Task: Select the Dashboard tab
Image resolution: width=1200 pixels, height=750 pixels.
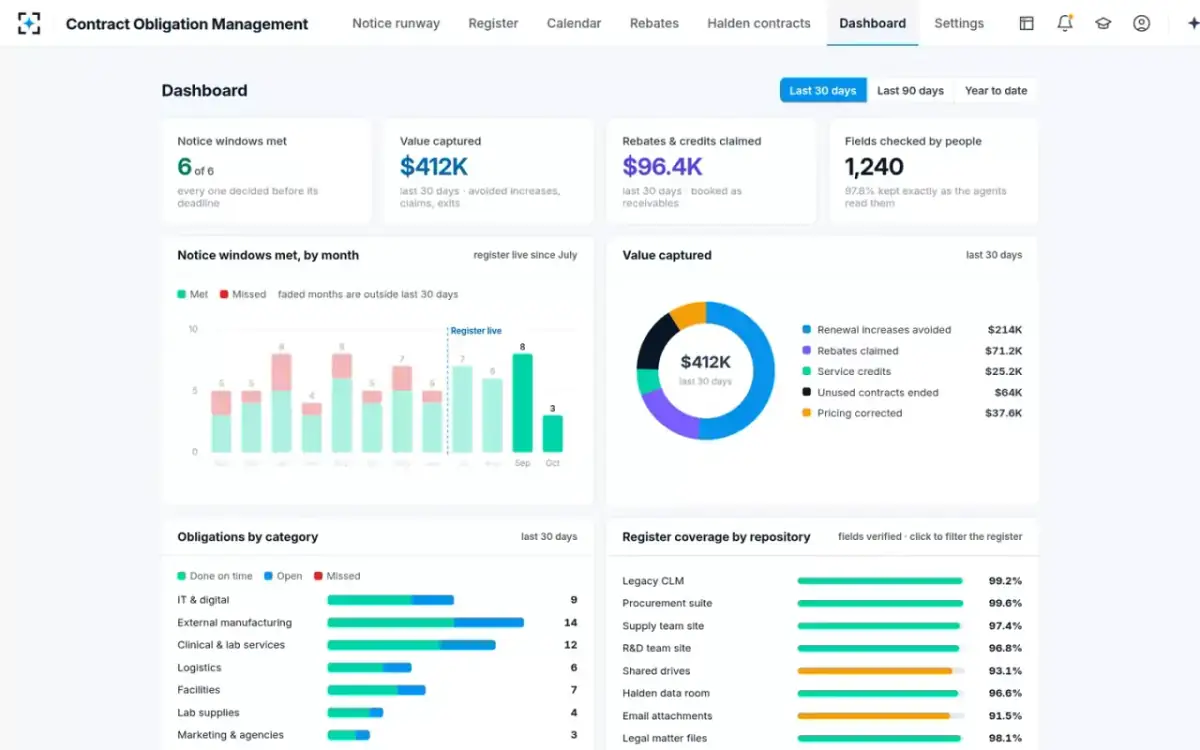Action: pyautogui.click(x=873, y=23)
